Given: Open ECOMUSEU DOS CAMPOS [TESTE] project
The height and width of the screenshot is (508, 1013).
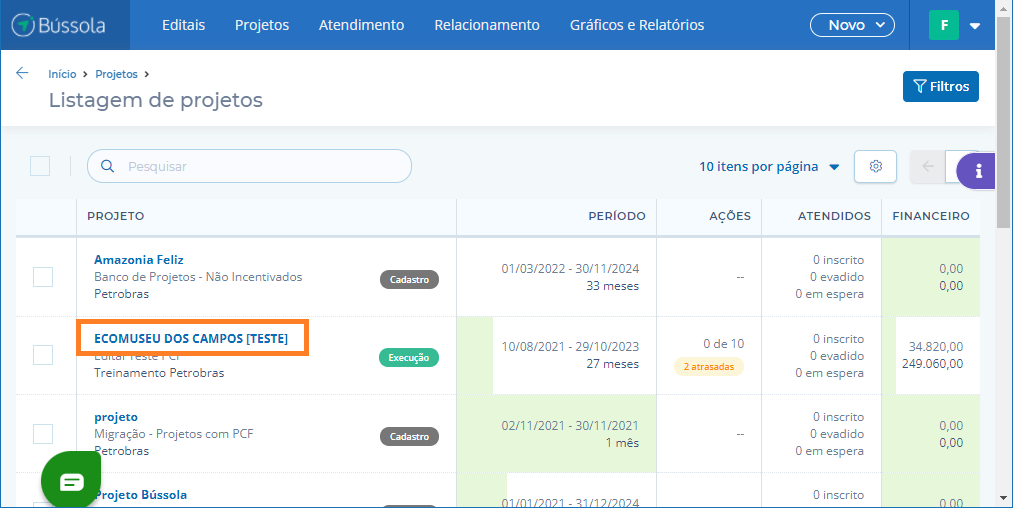Looking at the screenshot, I should click(191, 339).
